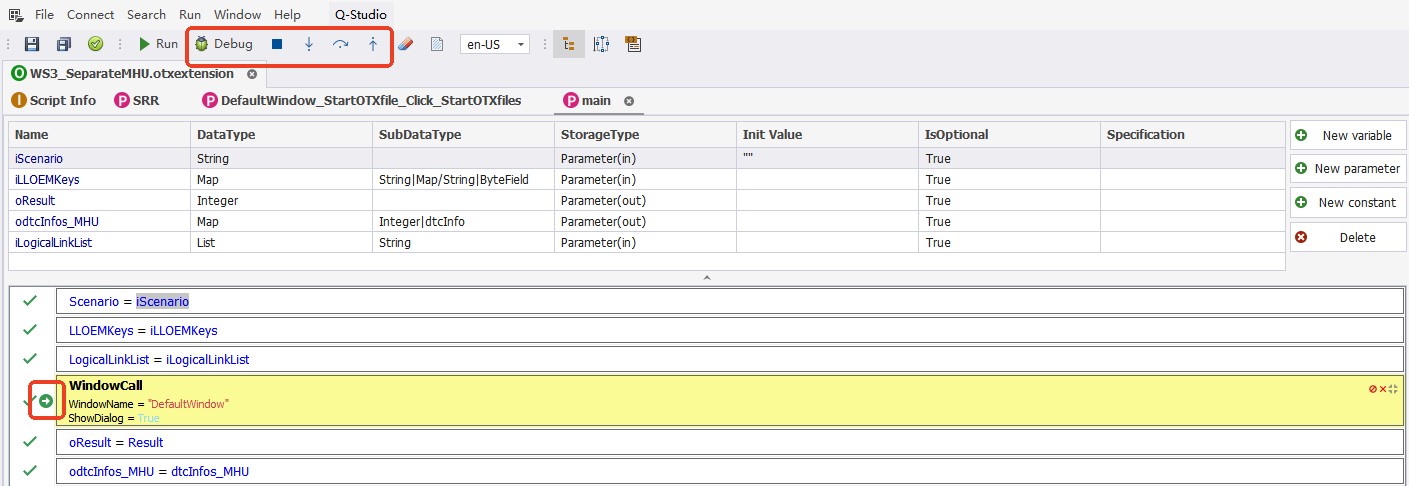Select odtcInfos_MHU = dtcInfos_MHU step

730,471
